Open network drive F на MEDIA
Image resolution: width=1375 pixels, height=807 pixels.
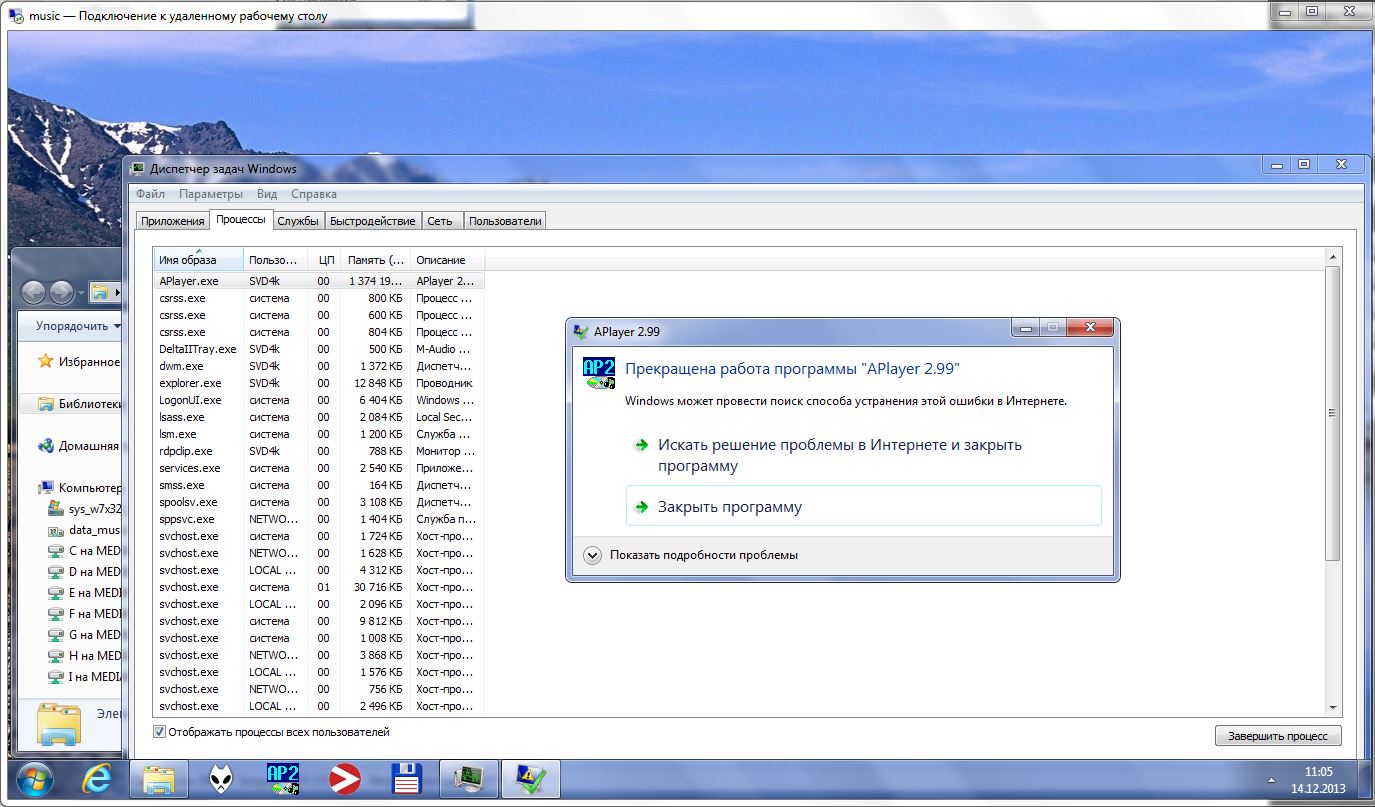[x=84, y=614]
